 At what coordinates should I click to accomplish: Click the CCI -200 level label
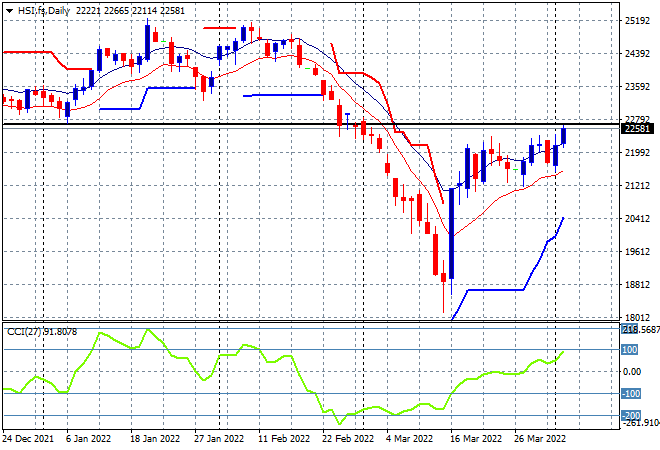[631, 415]
